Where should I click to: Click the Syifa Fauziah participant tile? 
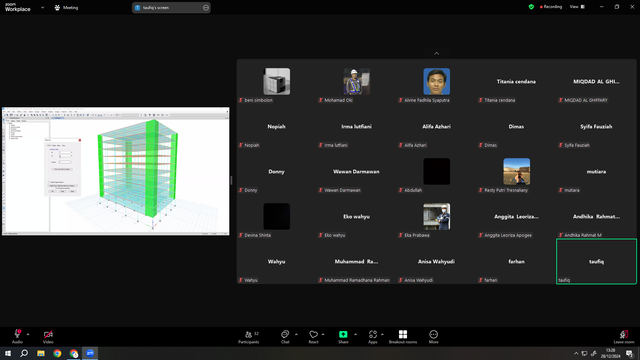pos(596,127)
